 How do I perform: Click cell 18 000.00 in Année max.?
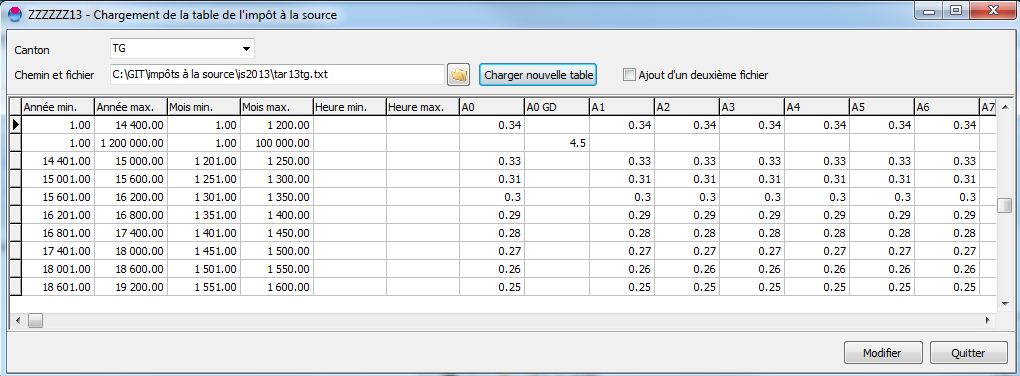click(131, 251)
